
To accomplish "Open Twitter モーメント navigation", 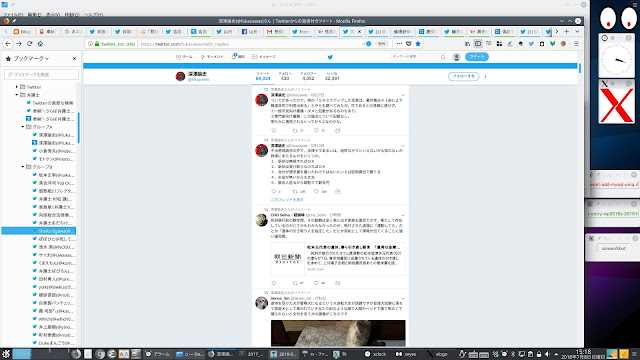I will 212,57.
